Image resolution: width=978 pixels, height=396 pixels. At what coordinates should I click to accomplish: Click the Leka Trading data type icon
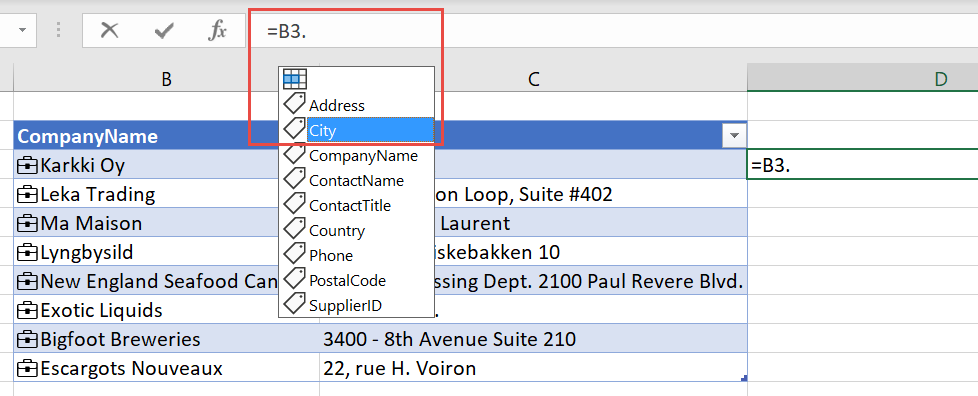coord(27,195)
